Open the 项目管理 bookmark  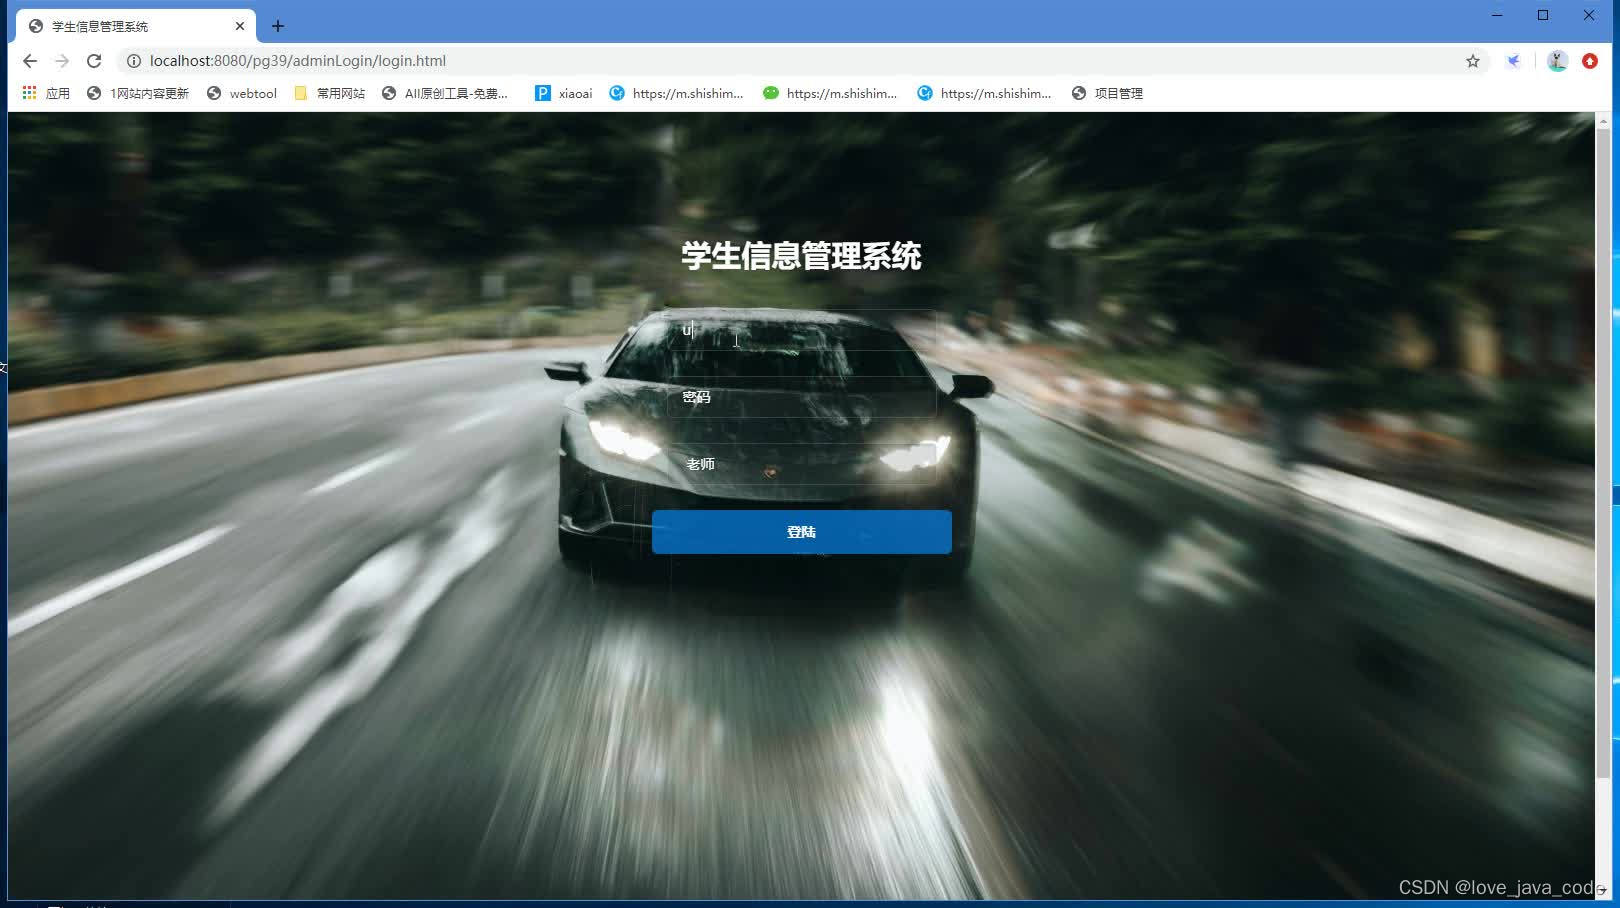point(1107,93)
